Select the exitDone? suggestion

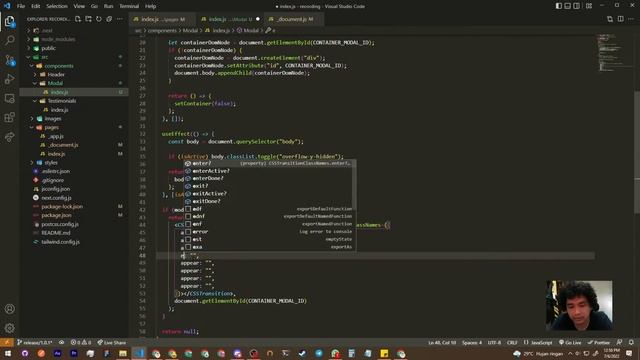click(x=269, y=201)
